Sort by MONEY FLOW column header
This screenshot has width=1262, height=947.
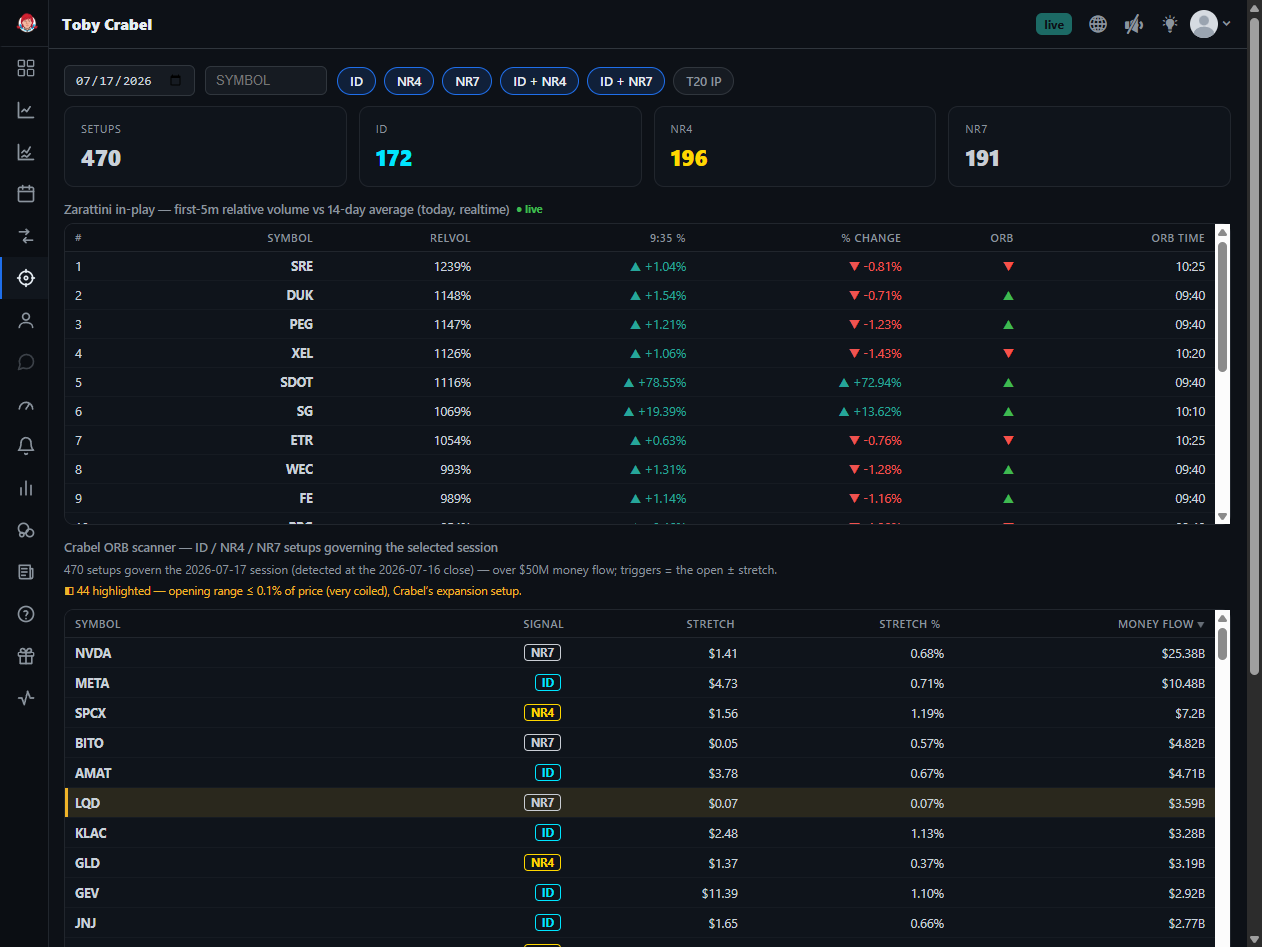click(1162, 624)
